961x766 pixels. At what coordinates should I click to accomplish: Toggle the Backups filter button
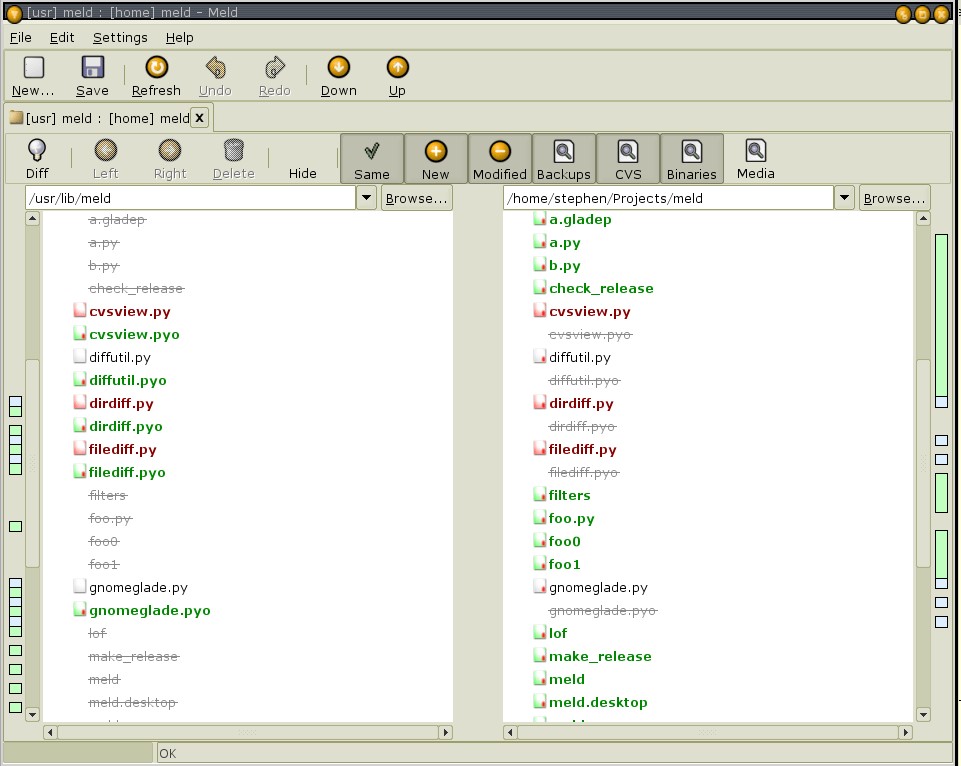click(564, 159)
